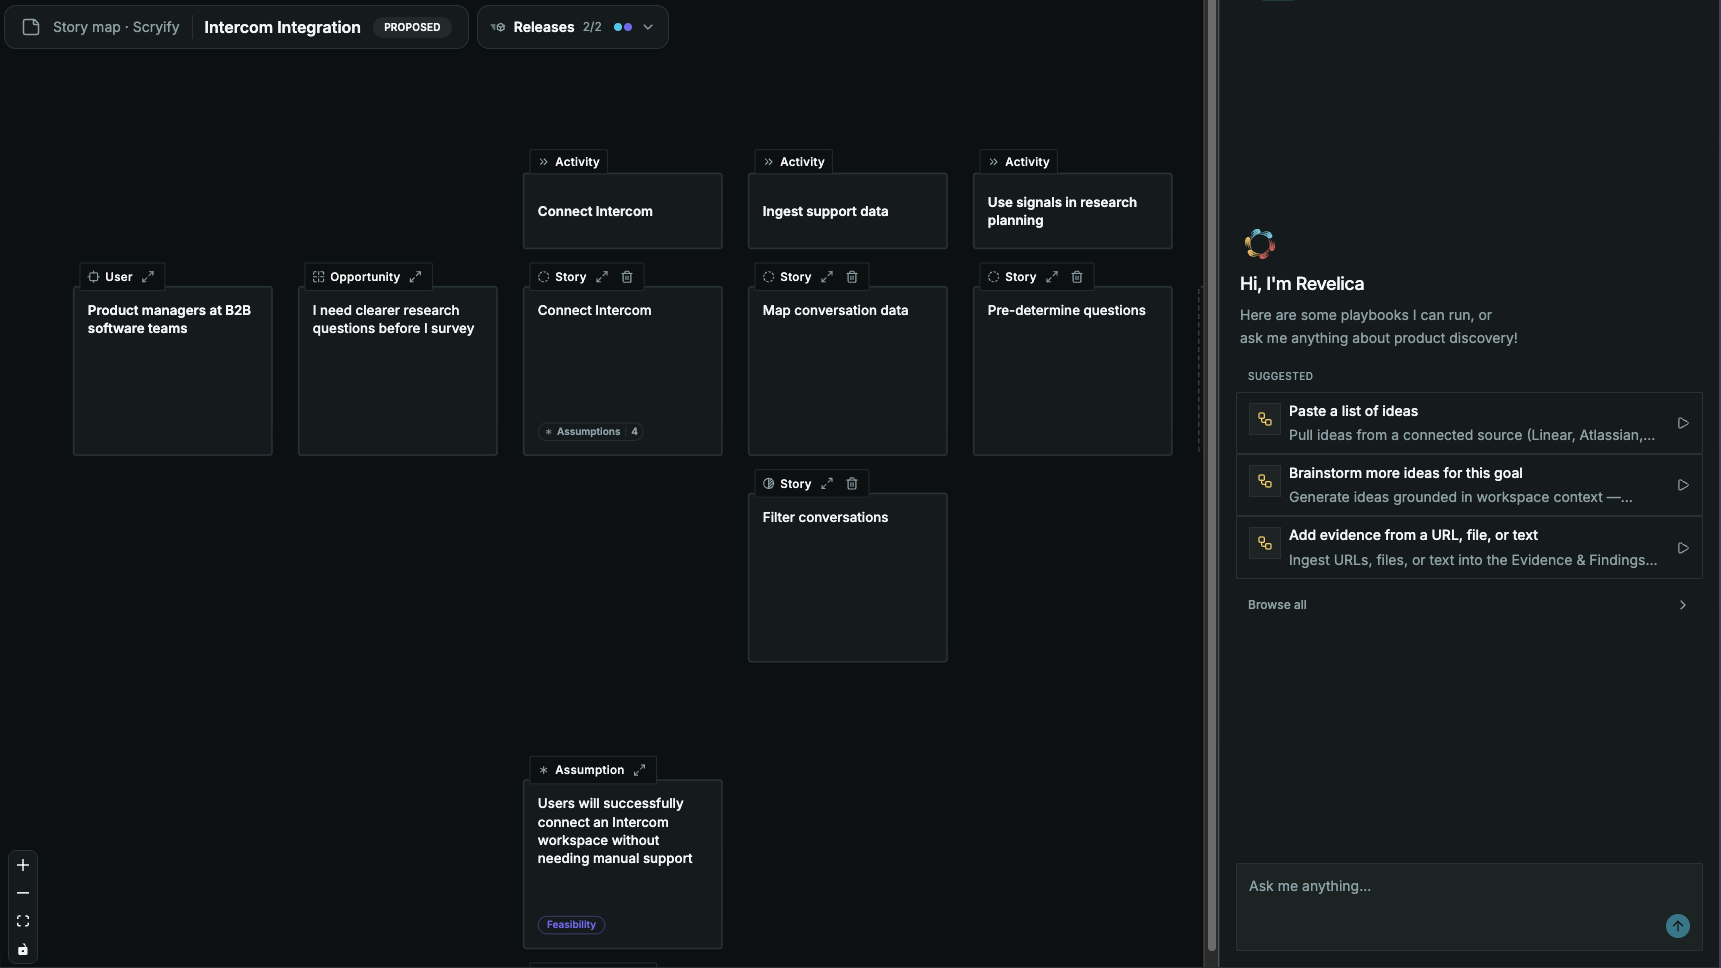Select the clearer research questions opportunity card
This screenshot has height=968, width=1721.
[x=398, y=371]
